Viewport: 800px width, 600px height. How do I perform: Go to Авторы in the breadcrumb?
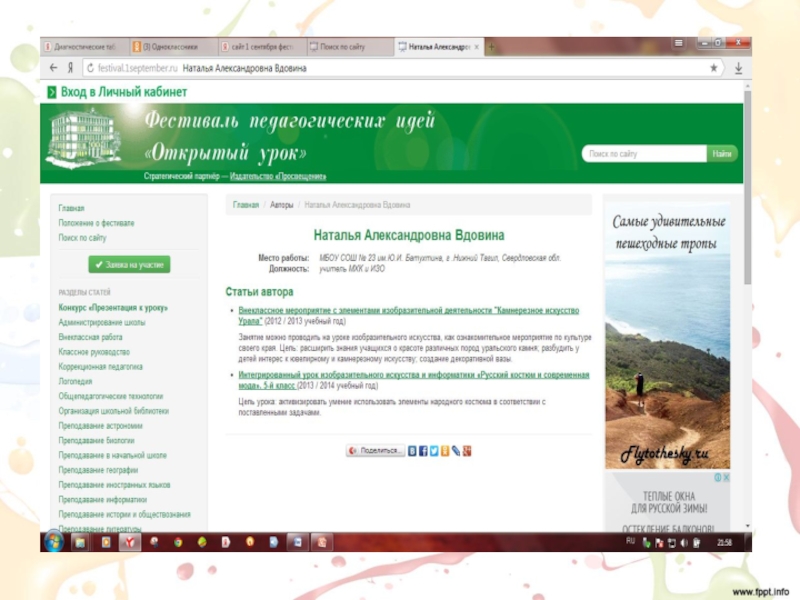click(282, 204)
